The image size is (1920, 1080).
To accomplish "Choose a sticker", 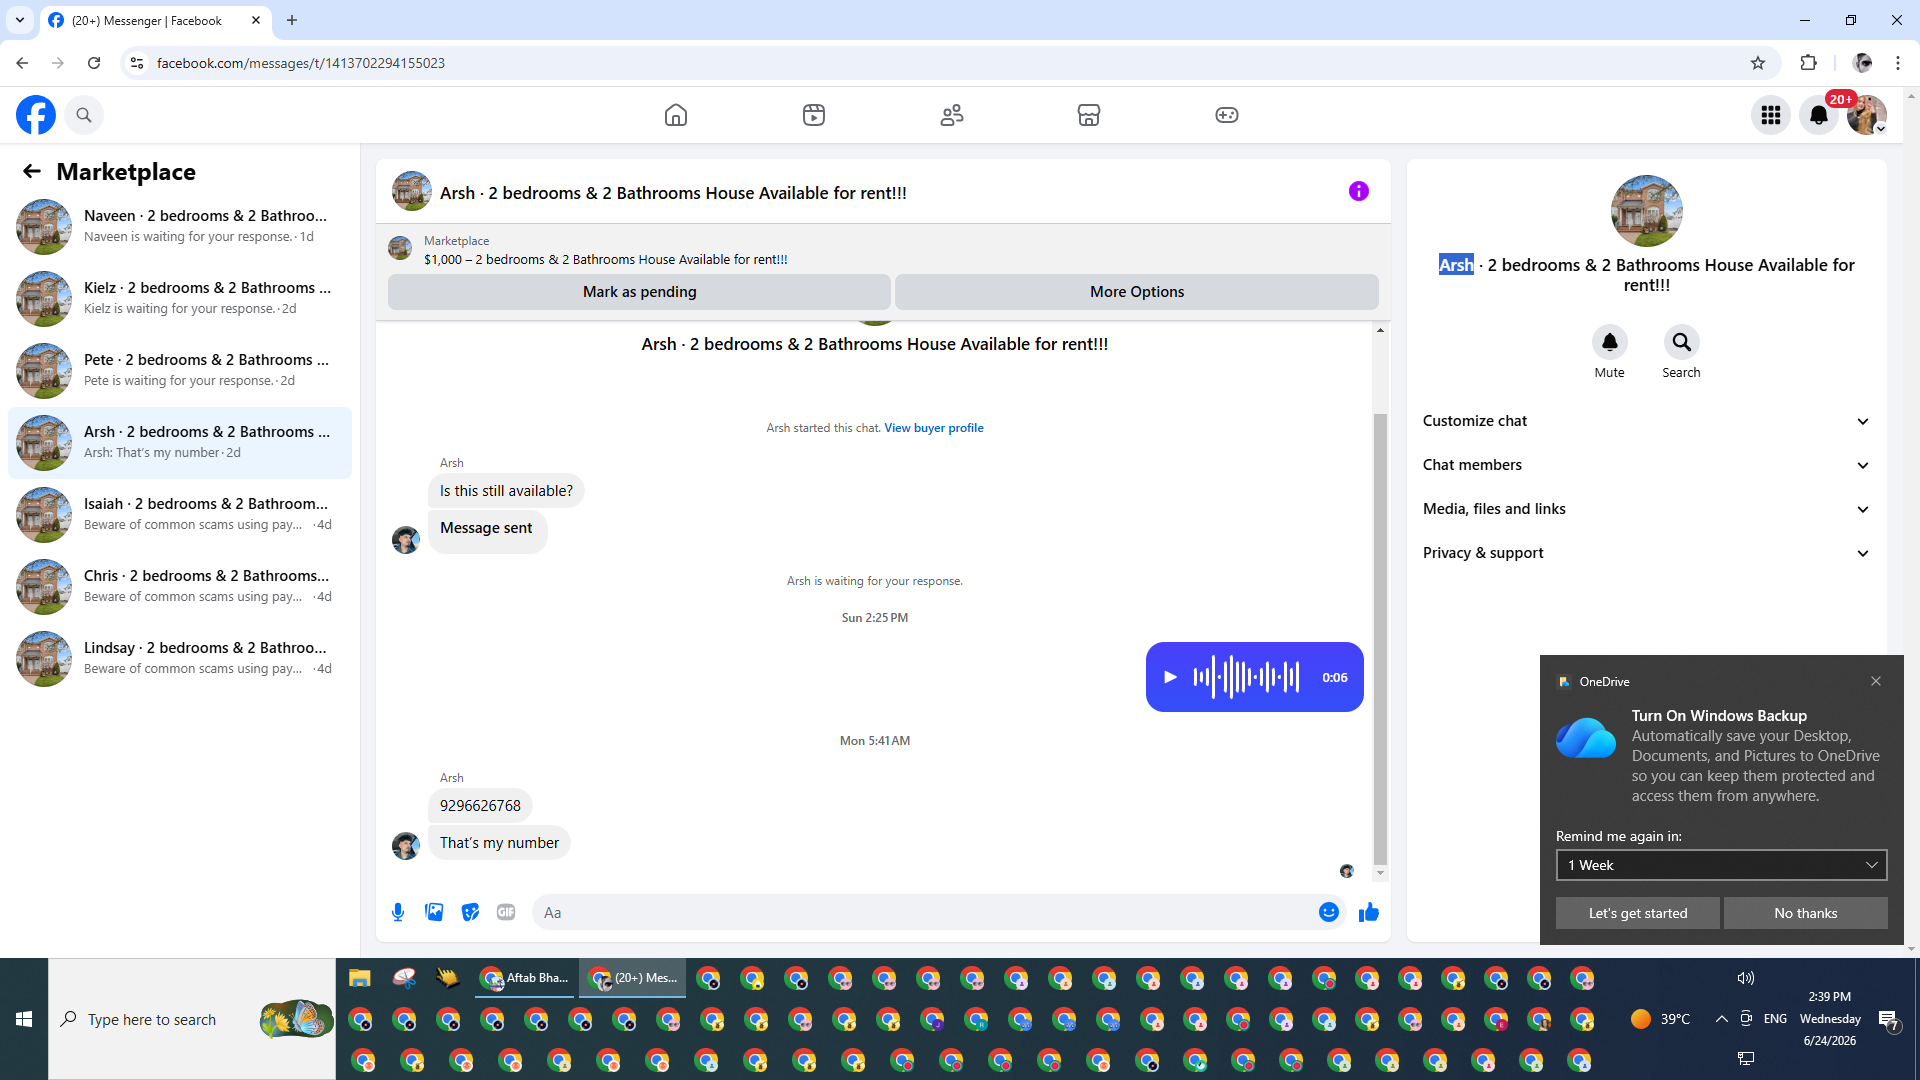I will point(470,912).
